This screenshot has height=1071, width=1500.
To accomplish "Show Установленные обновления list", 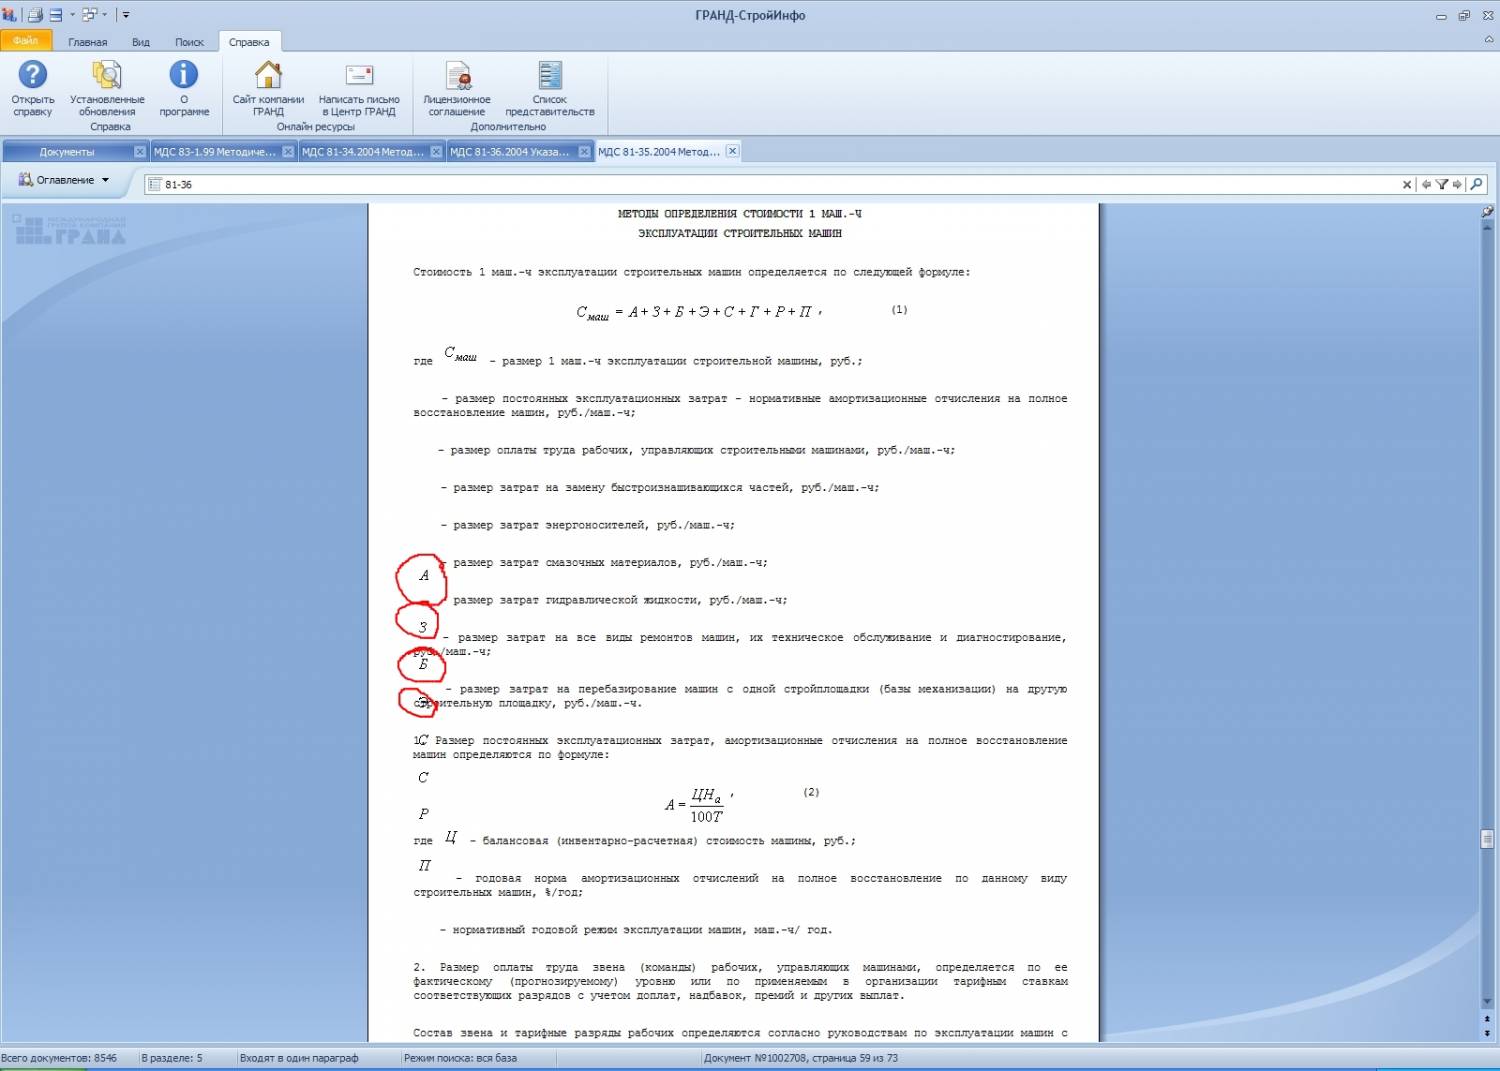I will point(107,88).
